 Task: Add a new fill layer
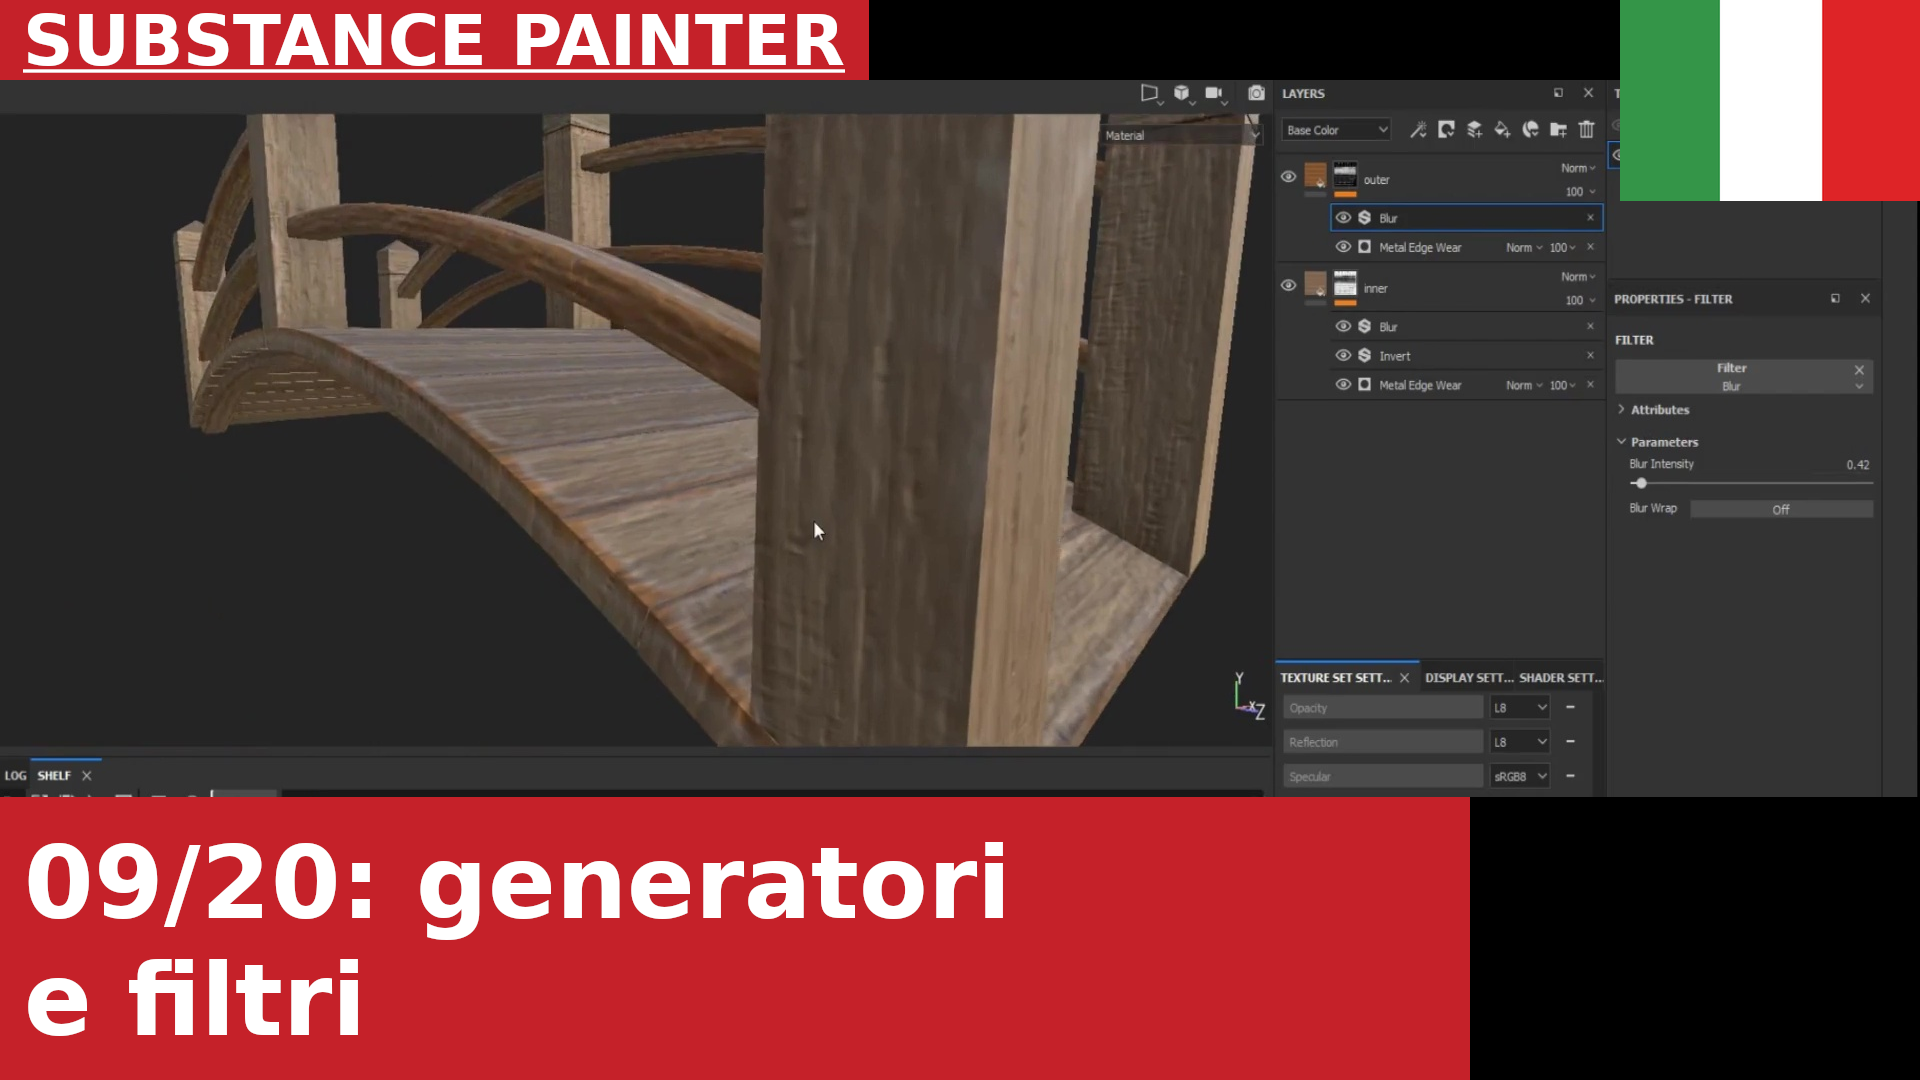(x=1502, y=130)
